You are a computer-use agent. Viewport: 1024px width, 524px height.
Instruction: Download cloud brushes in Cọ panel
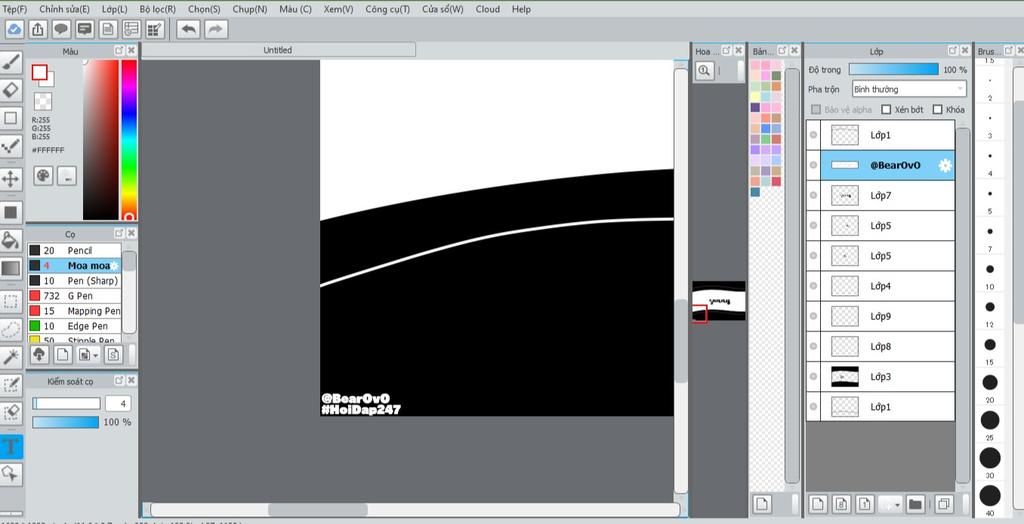[x=39, y=355]
